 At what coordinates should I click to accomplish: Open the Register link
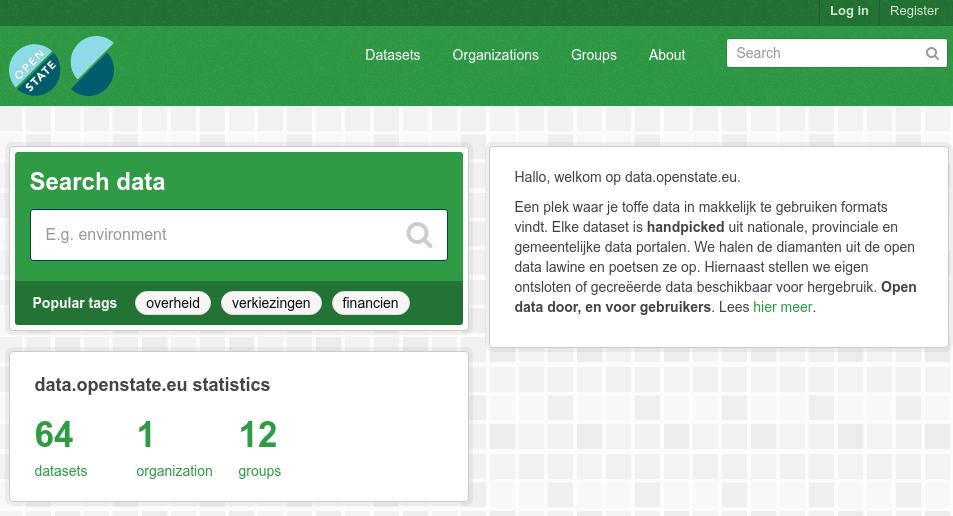(x=914, y=11)
